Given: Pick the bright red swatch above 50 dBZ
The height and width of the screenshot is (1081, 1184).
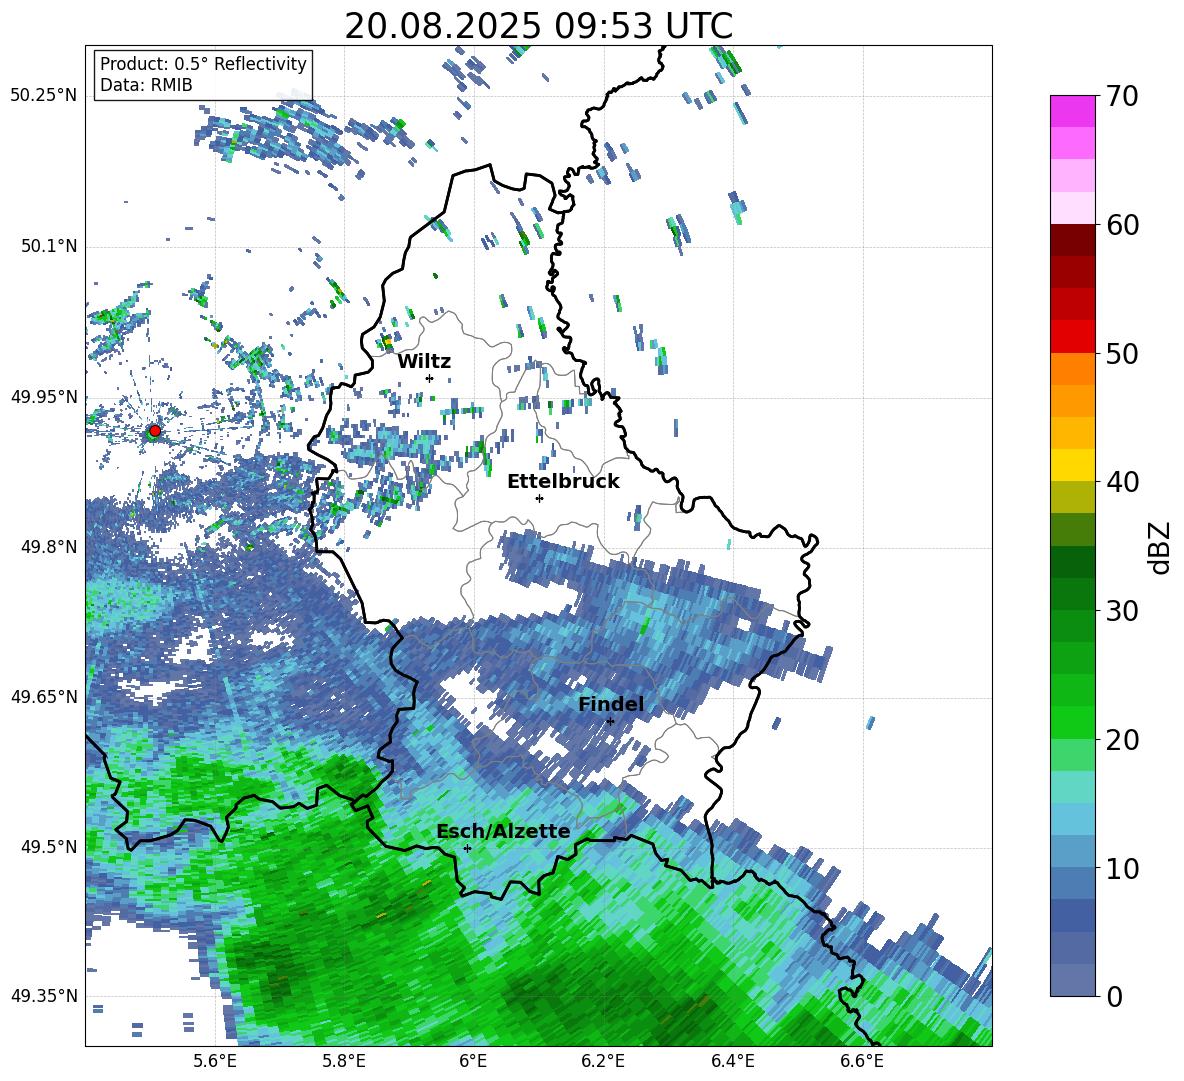Looking at the screenshot, I should coord(1072,337).
